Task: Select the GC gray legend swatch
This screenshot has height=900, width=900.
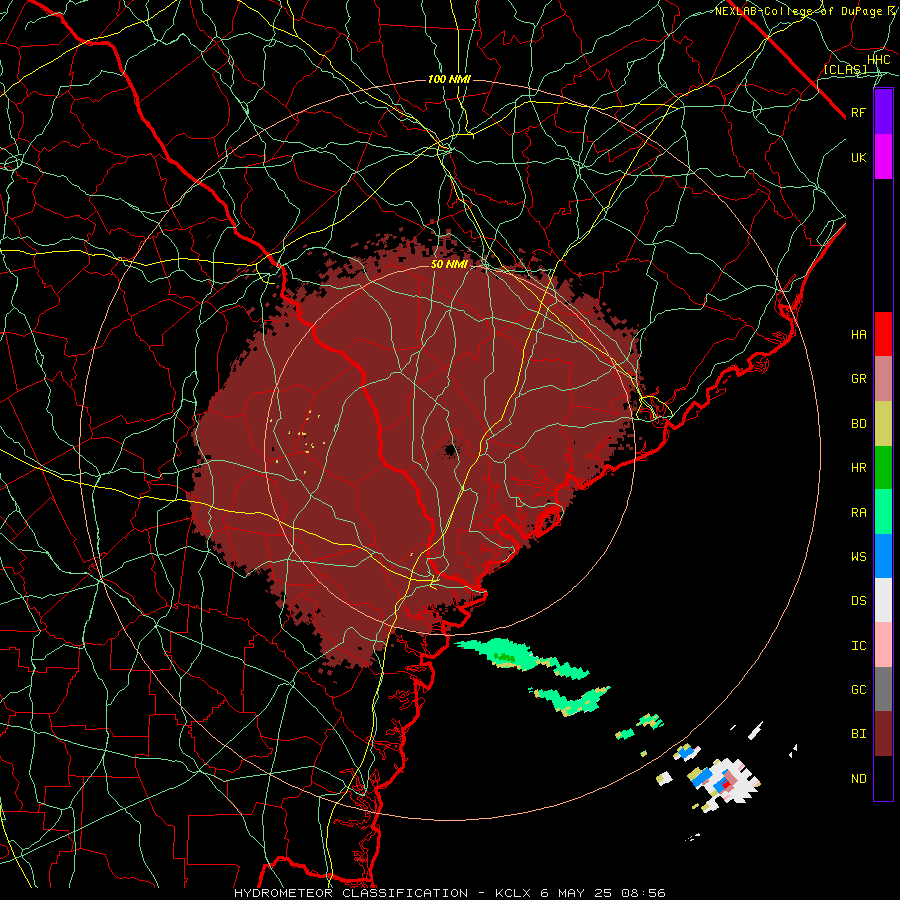Action: pyautogui.click(x=883, y=689)
